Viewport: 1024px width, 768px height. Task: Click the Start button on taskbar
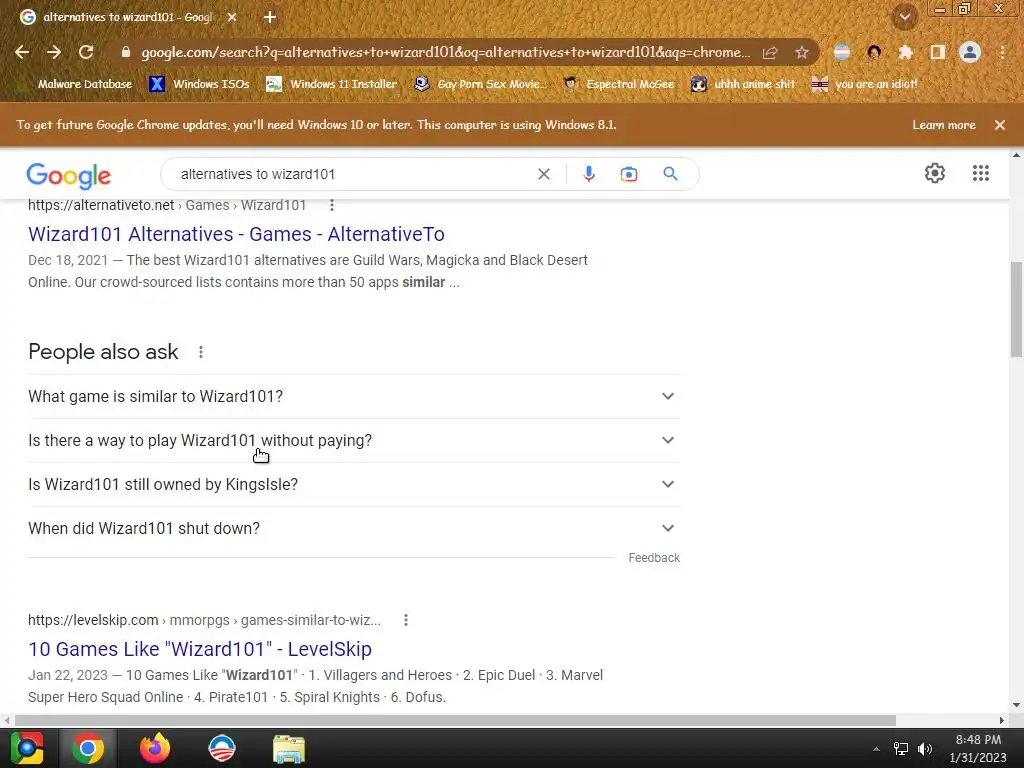point(27,748)
